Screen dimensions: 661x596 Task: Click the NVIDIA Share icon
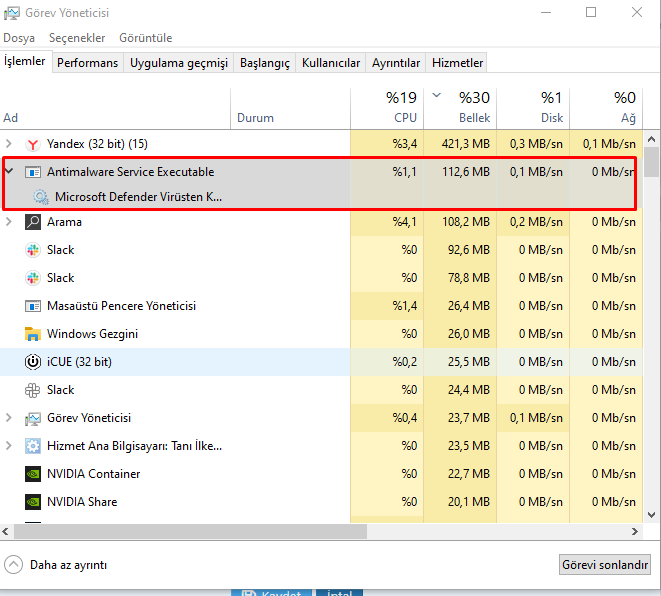33,502
